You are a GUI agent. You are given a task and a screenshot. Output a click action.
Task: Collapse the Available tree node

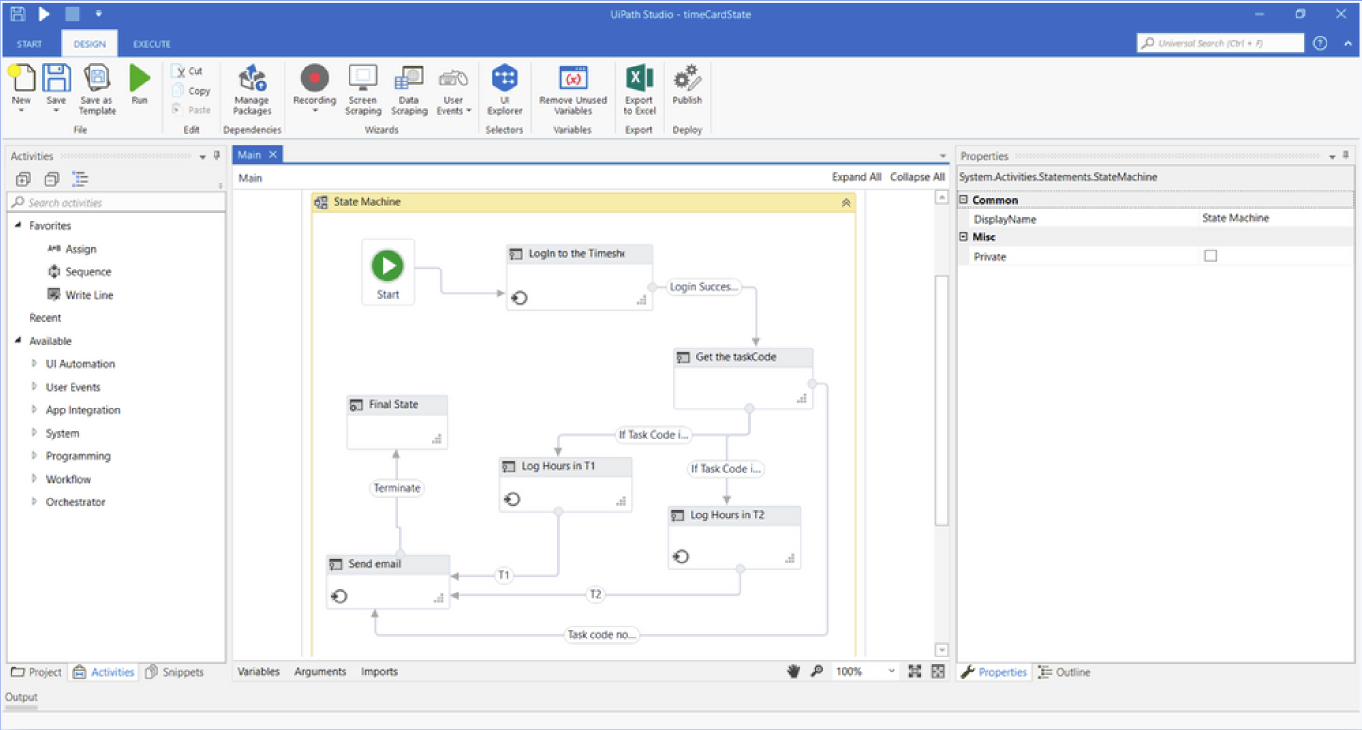18,341
